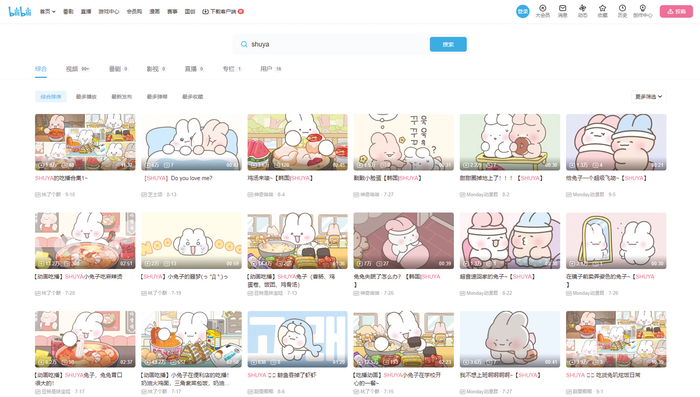700x397 pixels.
Task: Open the pink rabbit with Korean text thumbnail
Action: click(x=404, y=142)
